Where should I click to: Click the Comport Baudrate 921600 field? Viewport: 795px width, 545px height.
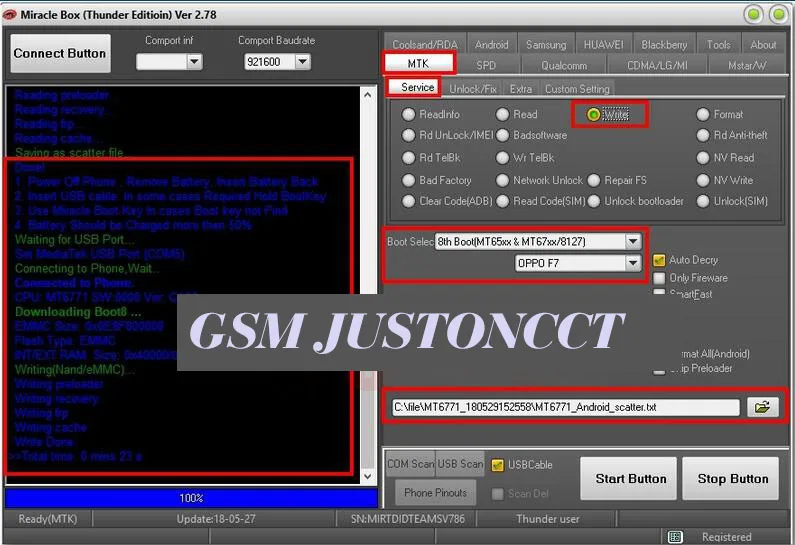(269, 62)
